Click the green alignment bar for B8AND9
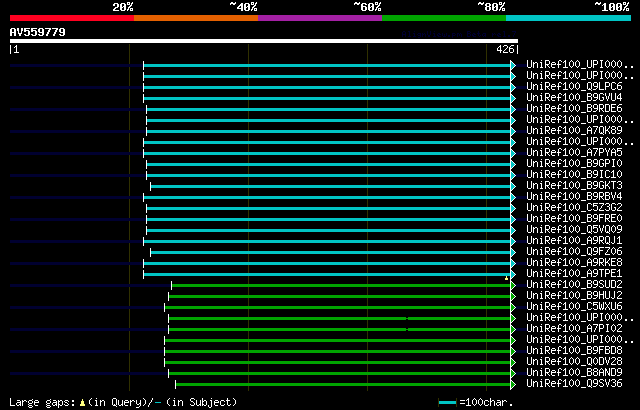640x410 pixels. coord(340,374)
